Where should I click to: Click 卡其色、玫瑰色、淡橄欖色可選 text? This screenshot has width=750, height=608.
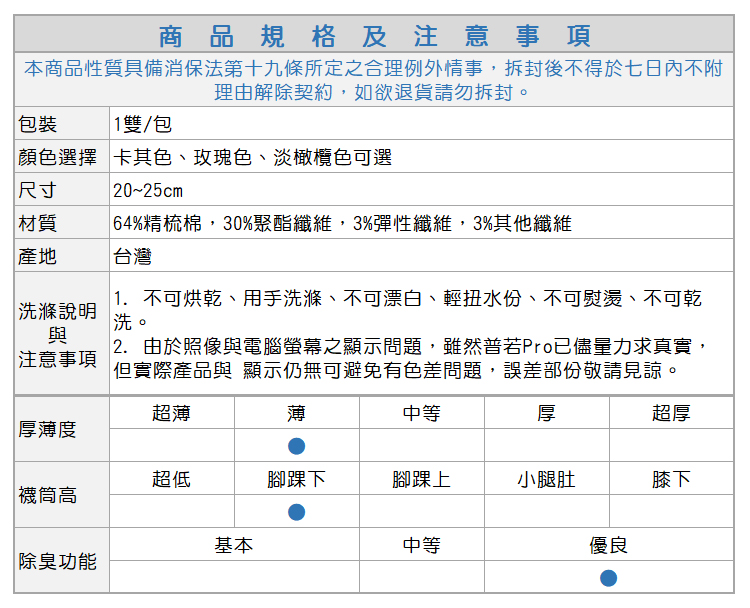(253, 157)
